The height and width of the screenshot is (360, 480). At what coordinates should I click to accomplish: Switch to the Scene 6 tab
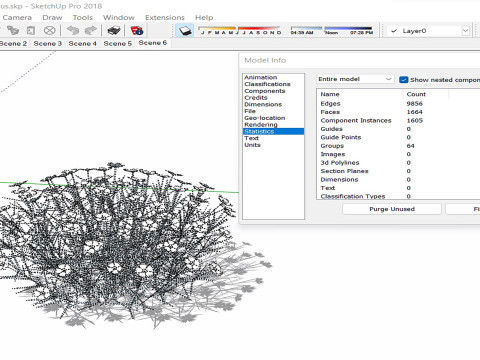coord(153,43)
